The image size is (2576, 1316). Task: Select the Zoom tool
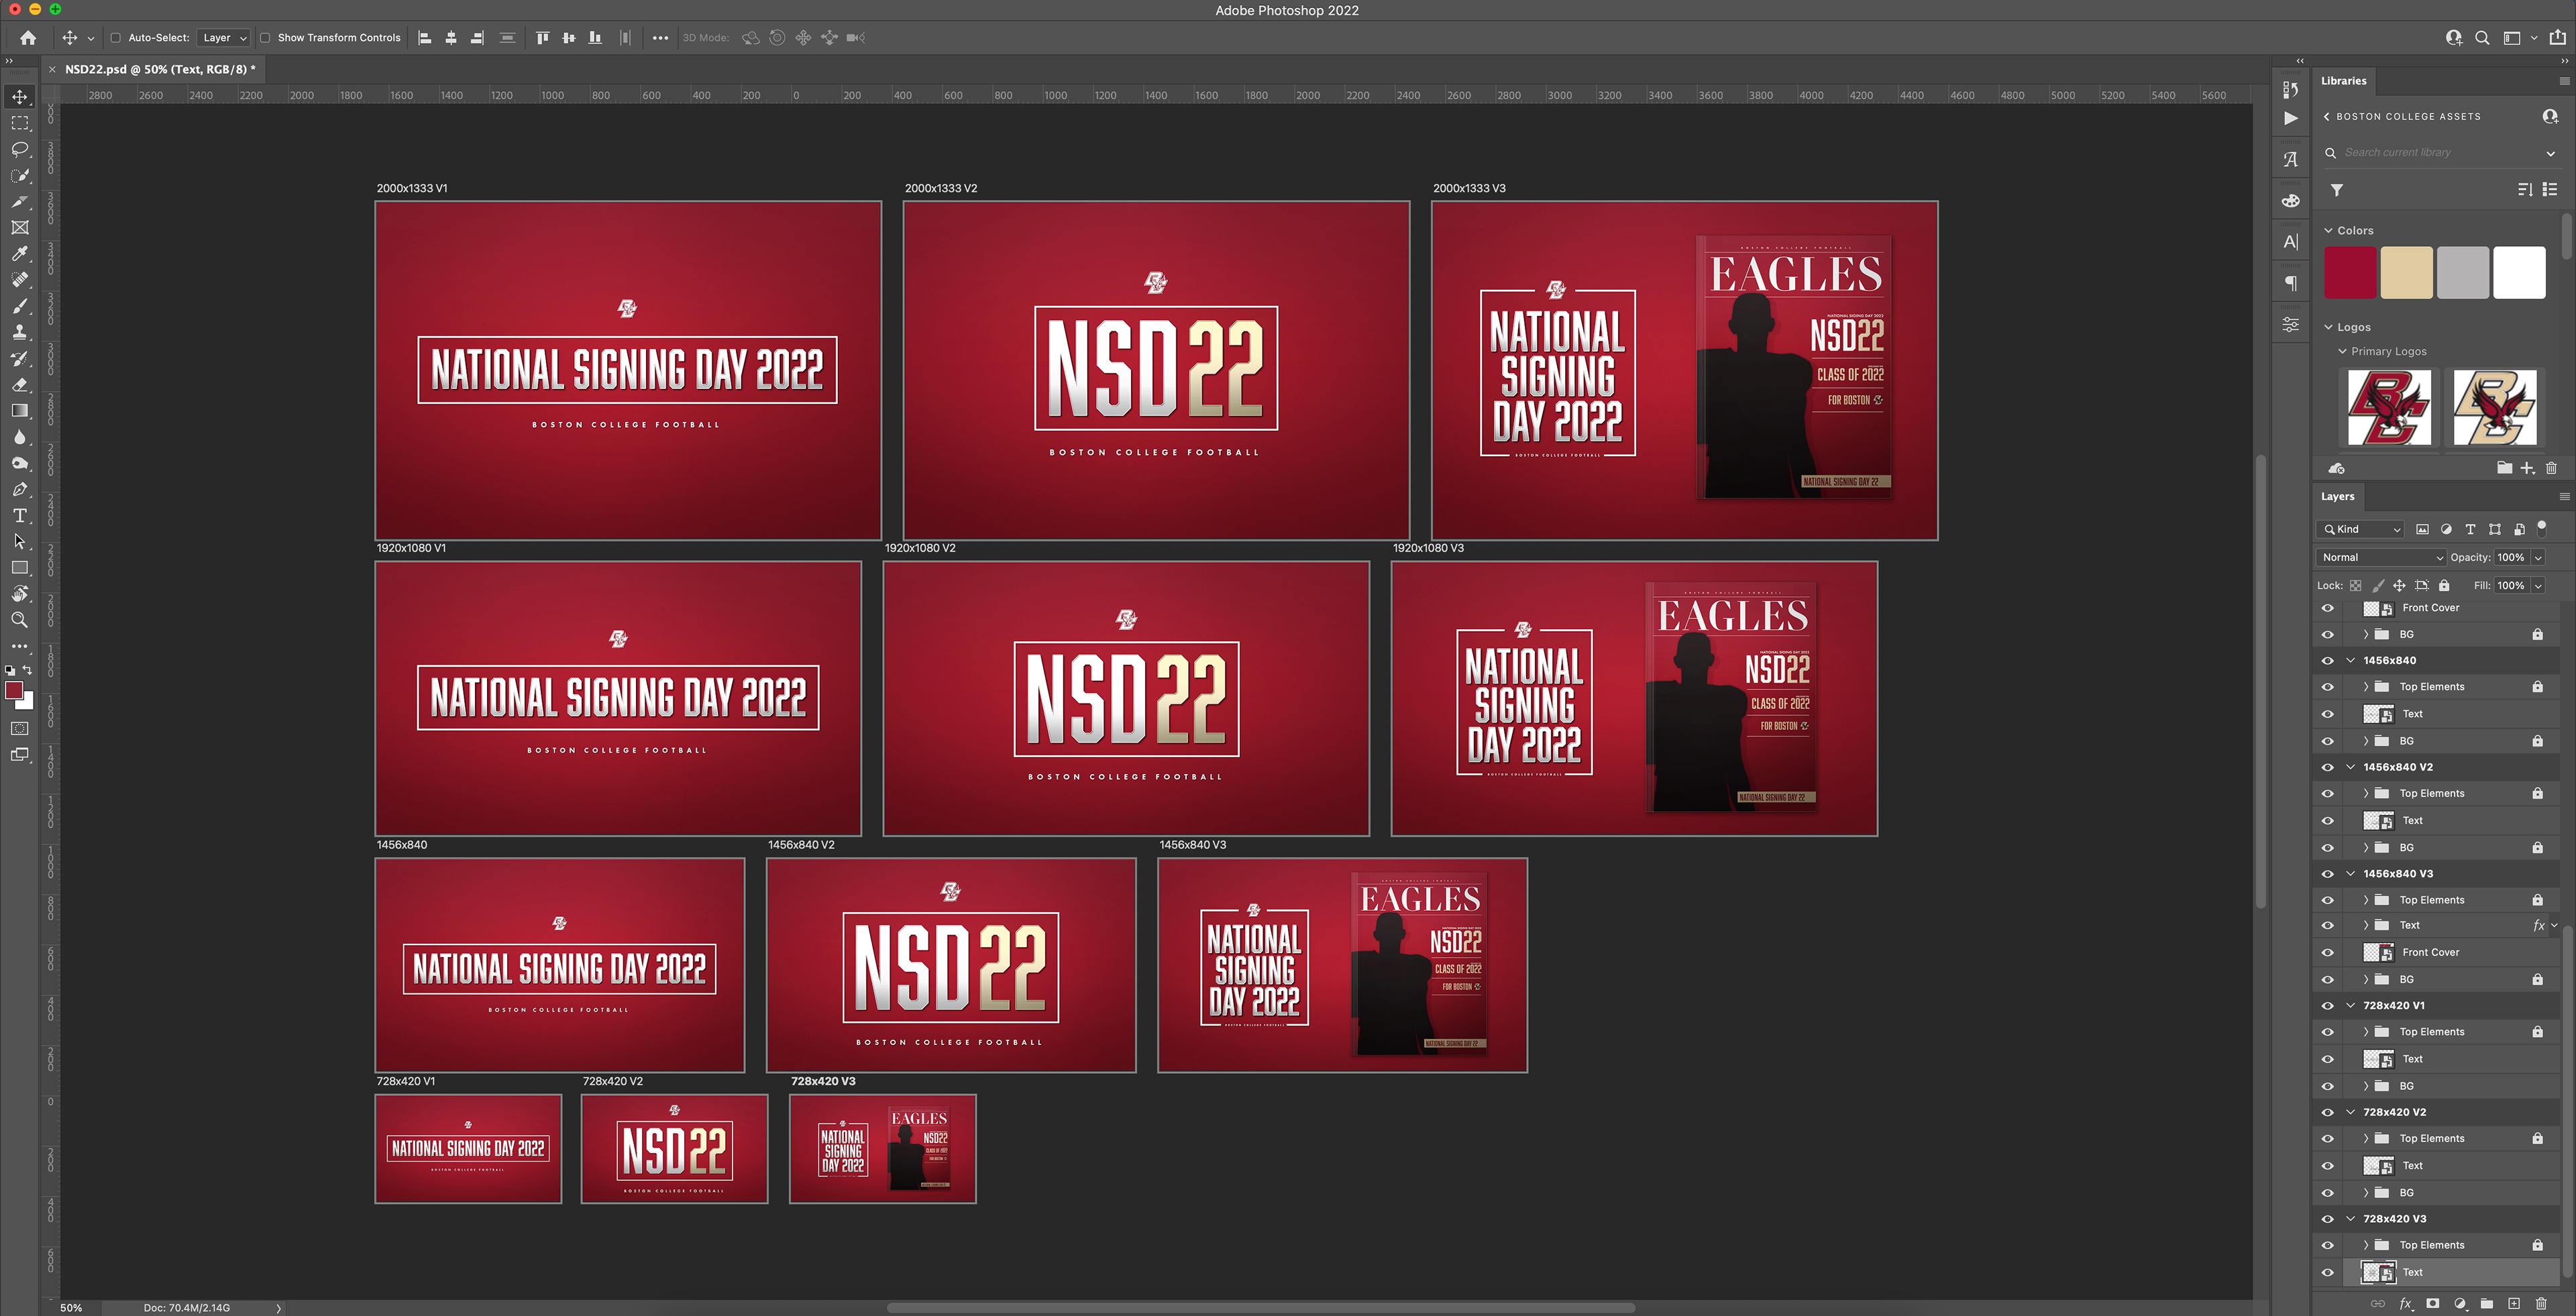coord(19,620)
